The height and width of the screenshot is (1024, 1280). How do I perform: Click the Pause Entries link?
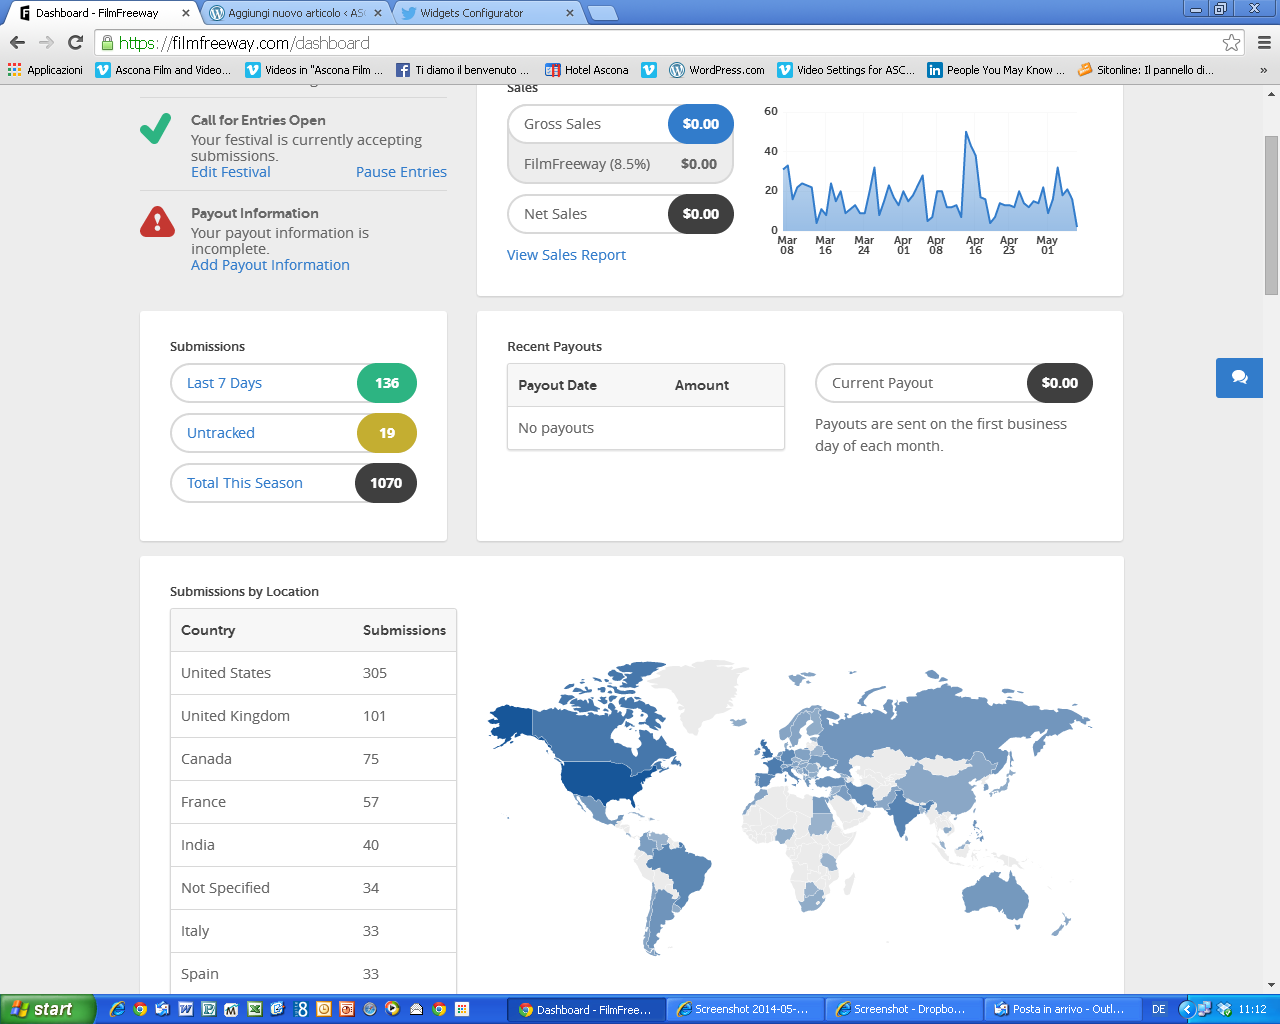coord(401,172)
